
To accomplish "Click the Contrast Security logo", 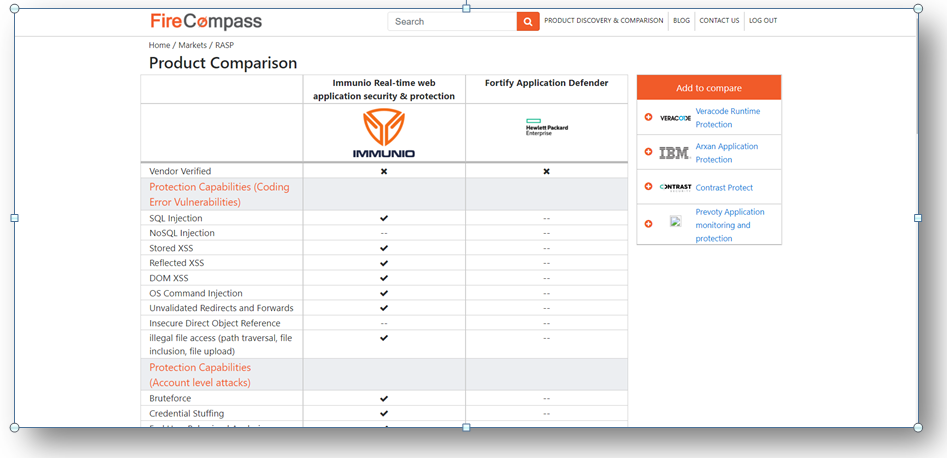I will click(675, 187).
